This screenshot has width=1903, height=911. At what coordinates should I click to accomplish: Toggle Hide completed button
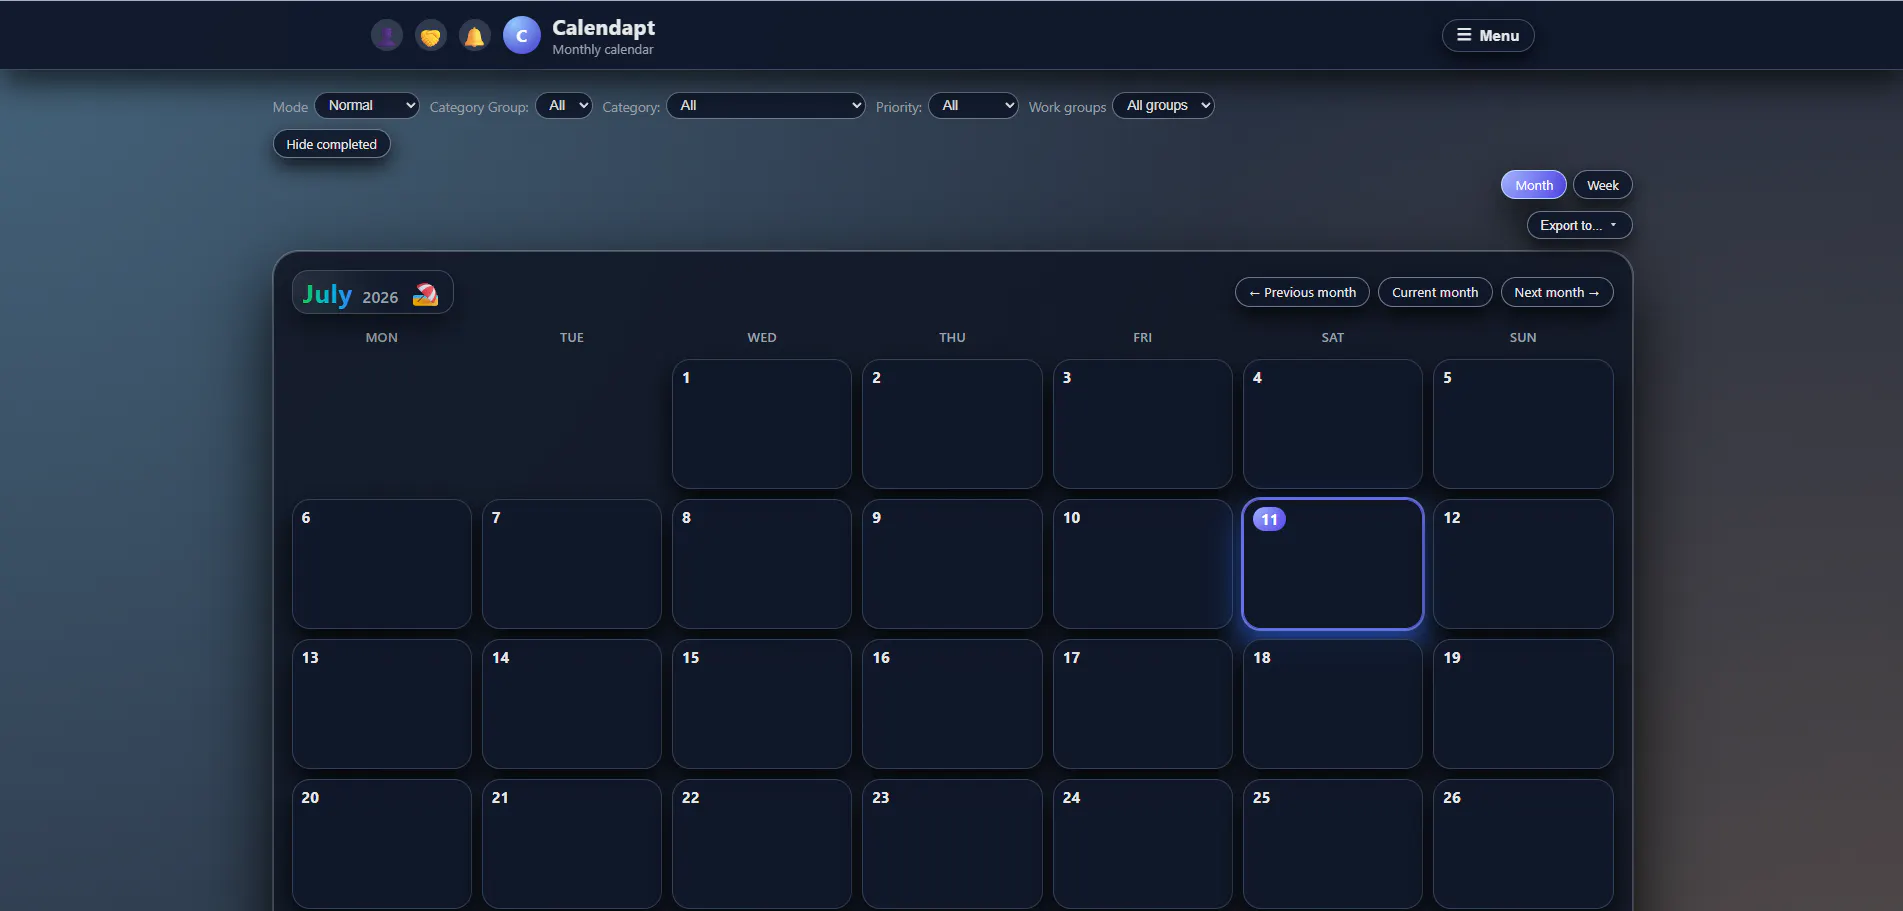[x=332, y=144]
